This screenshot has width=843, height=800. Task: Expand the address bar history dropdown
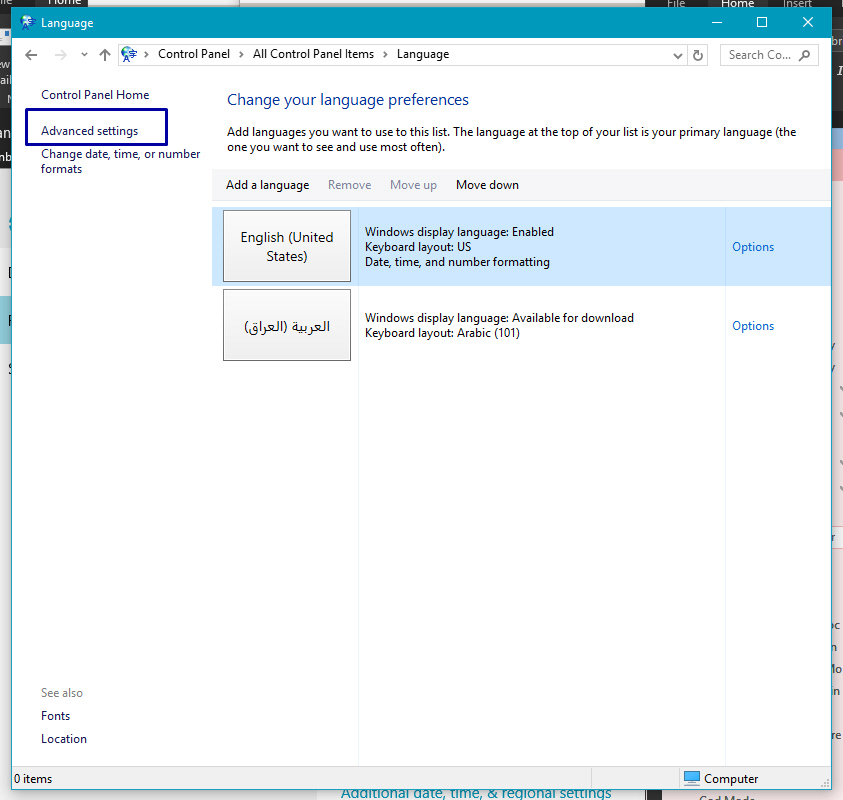tap(679, 55)
